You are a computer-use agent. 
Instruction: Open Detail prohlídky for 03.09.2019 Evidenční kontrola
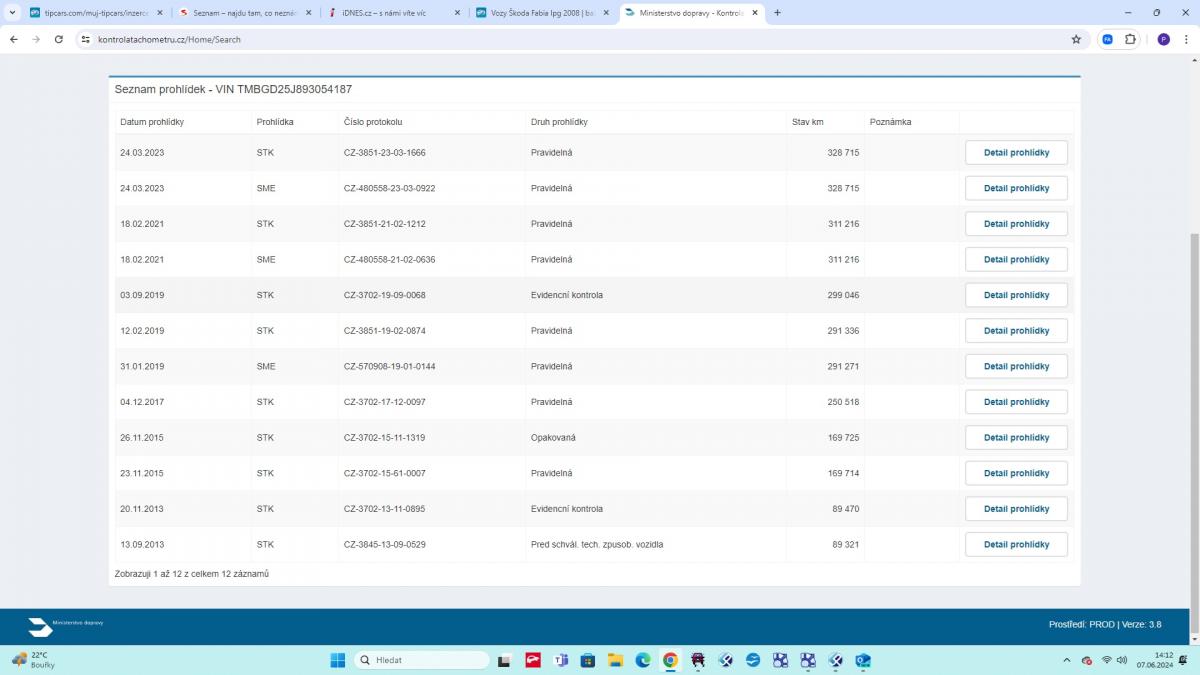click(x=1015, y=296)
